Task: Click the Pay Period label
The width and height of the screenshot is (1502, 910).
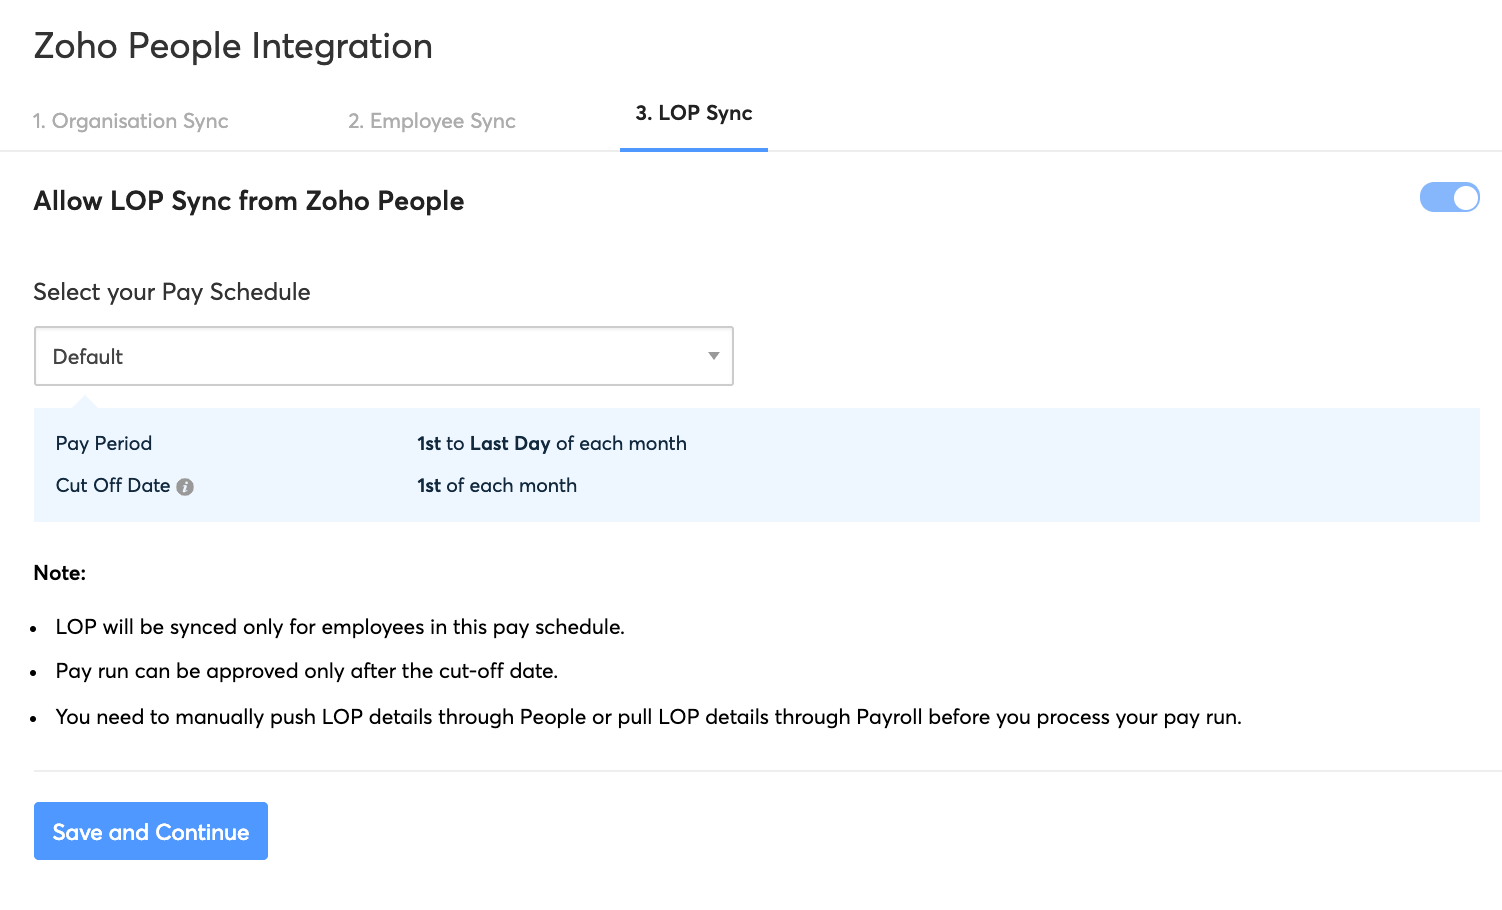Action: (104, 443)
